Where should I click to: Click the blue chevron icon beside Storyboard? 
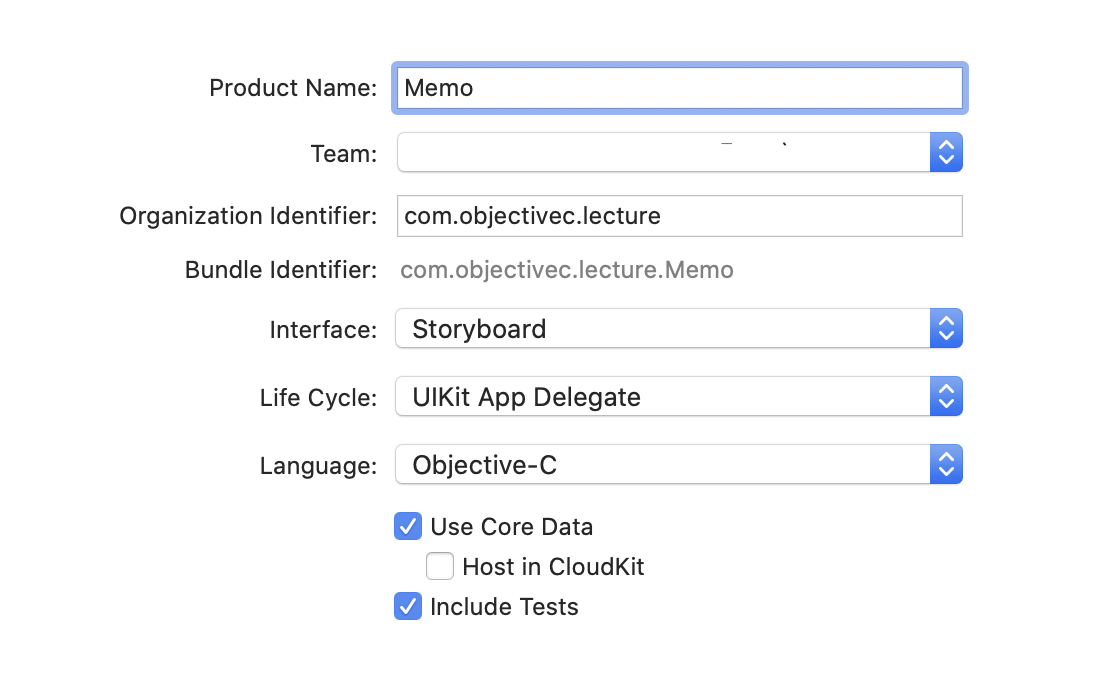tap(946, 329)
